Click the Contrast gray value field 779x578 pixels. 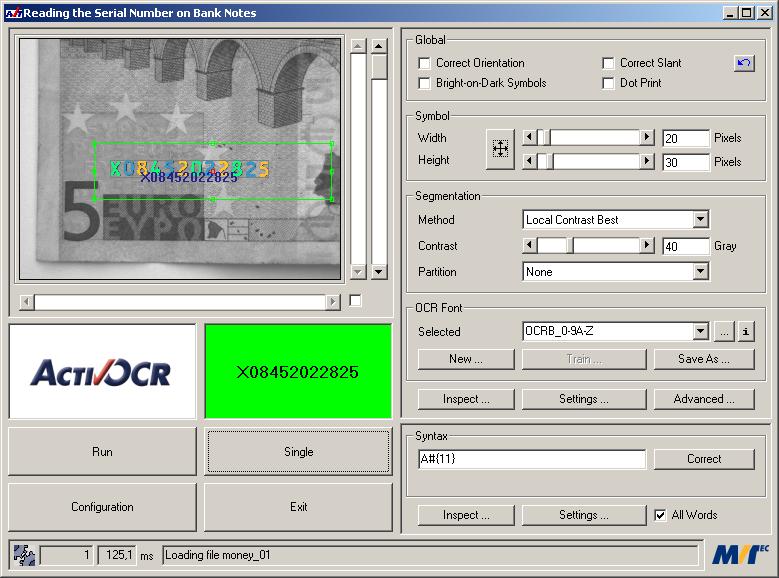[686, 246]
